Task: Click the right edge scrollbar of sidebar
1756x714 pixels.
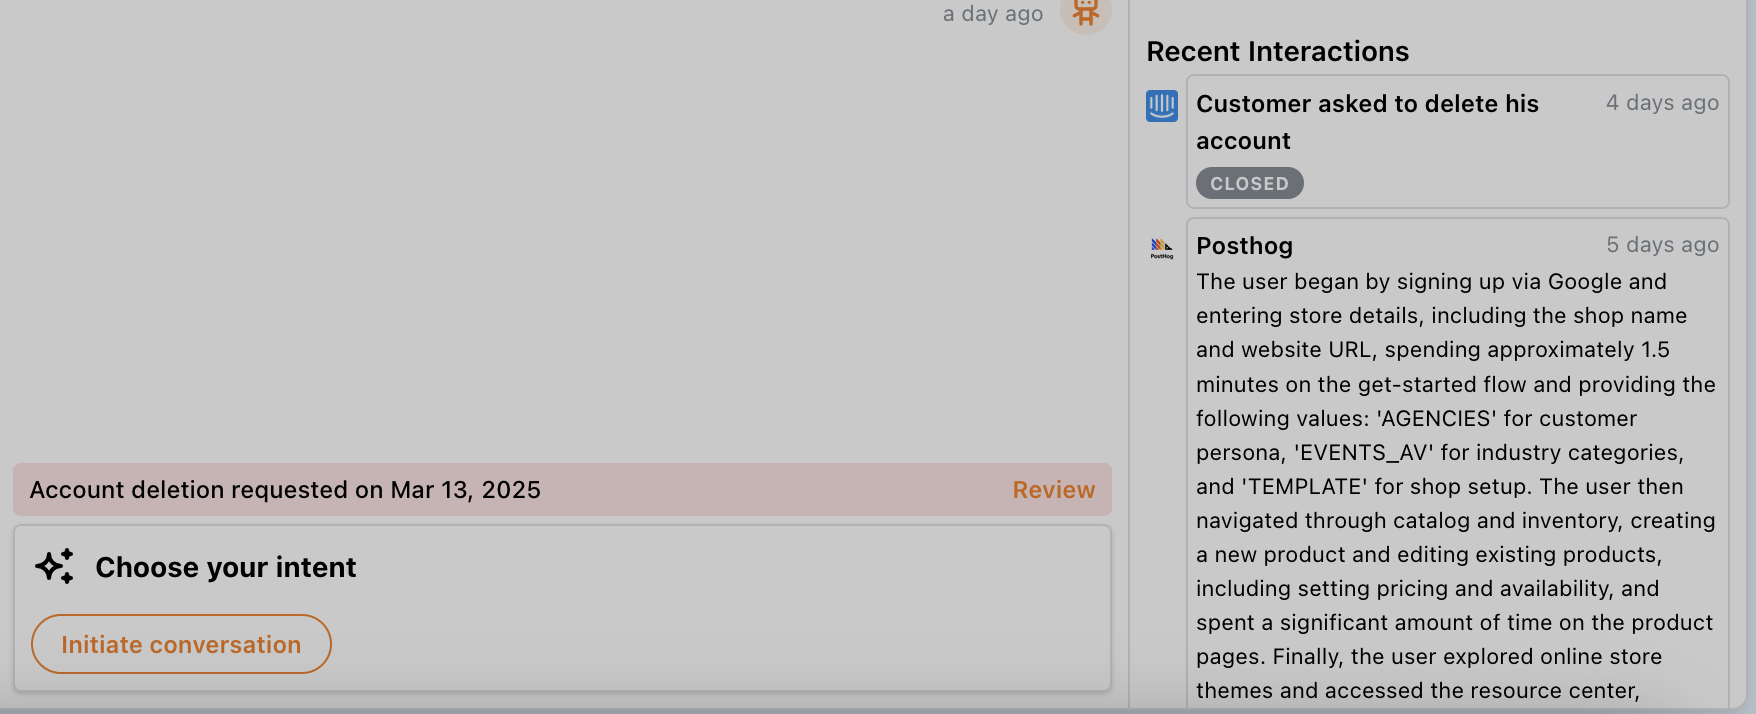Action: [x=1749, y=350]
